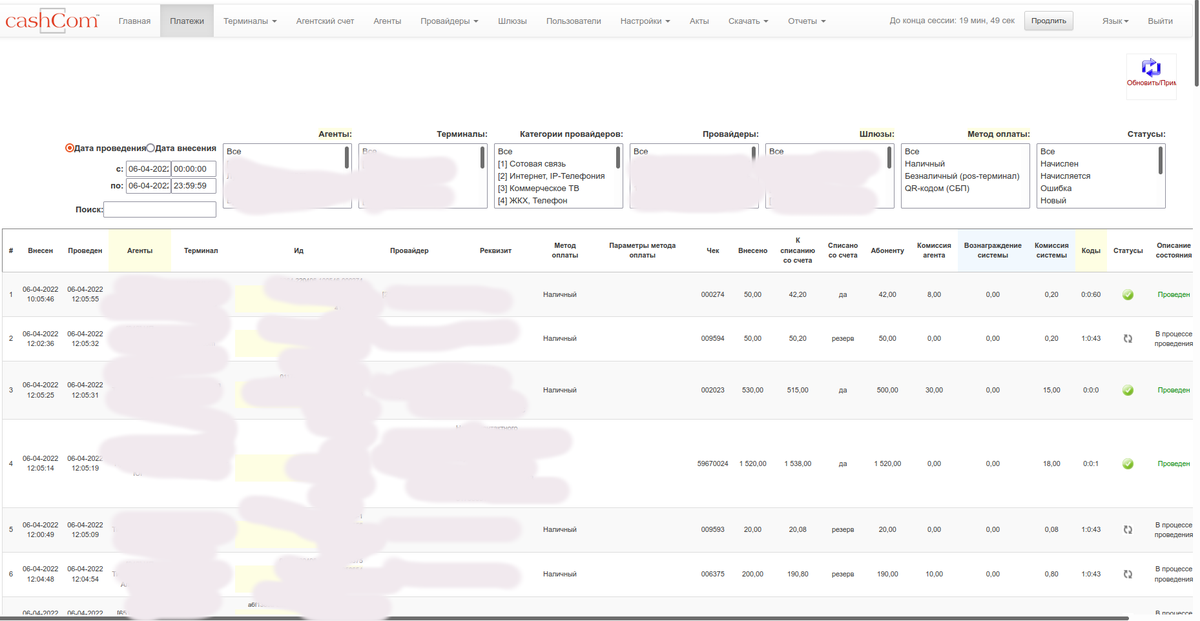Click the in-progress status icon in row 5
The height and width of the screenshot is (621, 1200).
point(1128,530)
